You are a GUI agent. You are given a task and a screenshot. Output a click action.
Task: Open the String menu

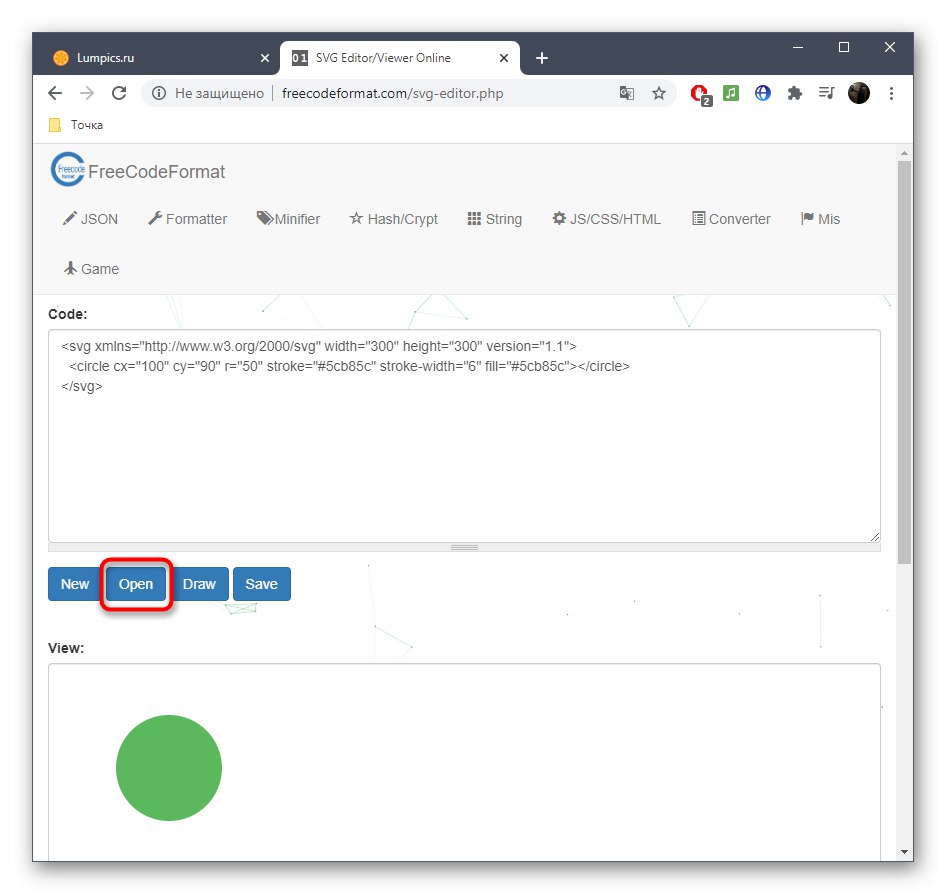[x=495, y=219]
